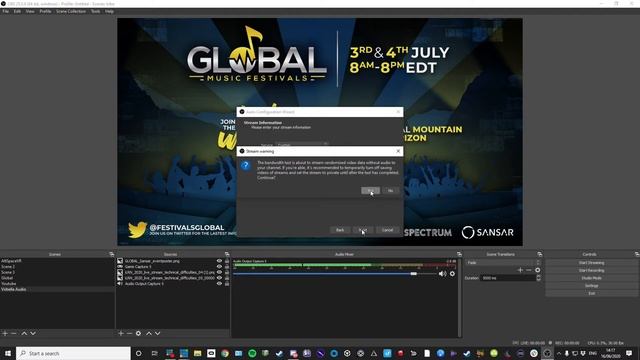Viewport: 640px width, 360px height.
Task: Click Cancel in Auto-Configuration Wizard
Action: coord(387,230)
